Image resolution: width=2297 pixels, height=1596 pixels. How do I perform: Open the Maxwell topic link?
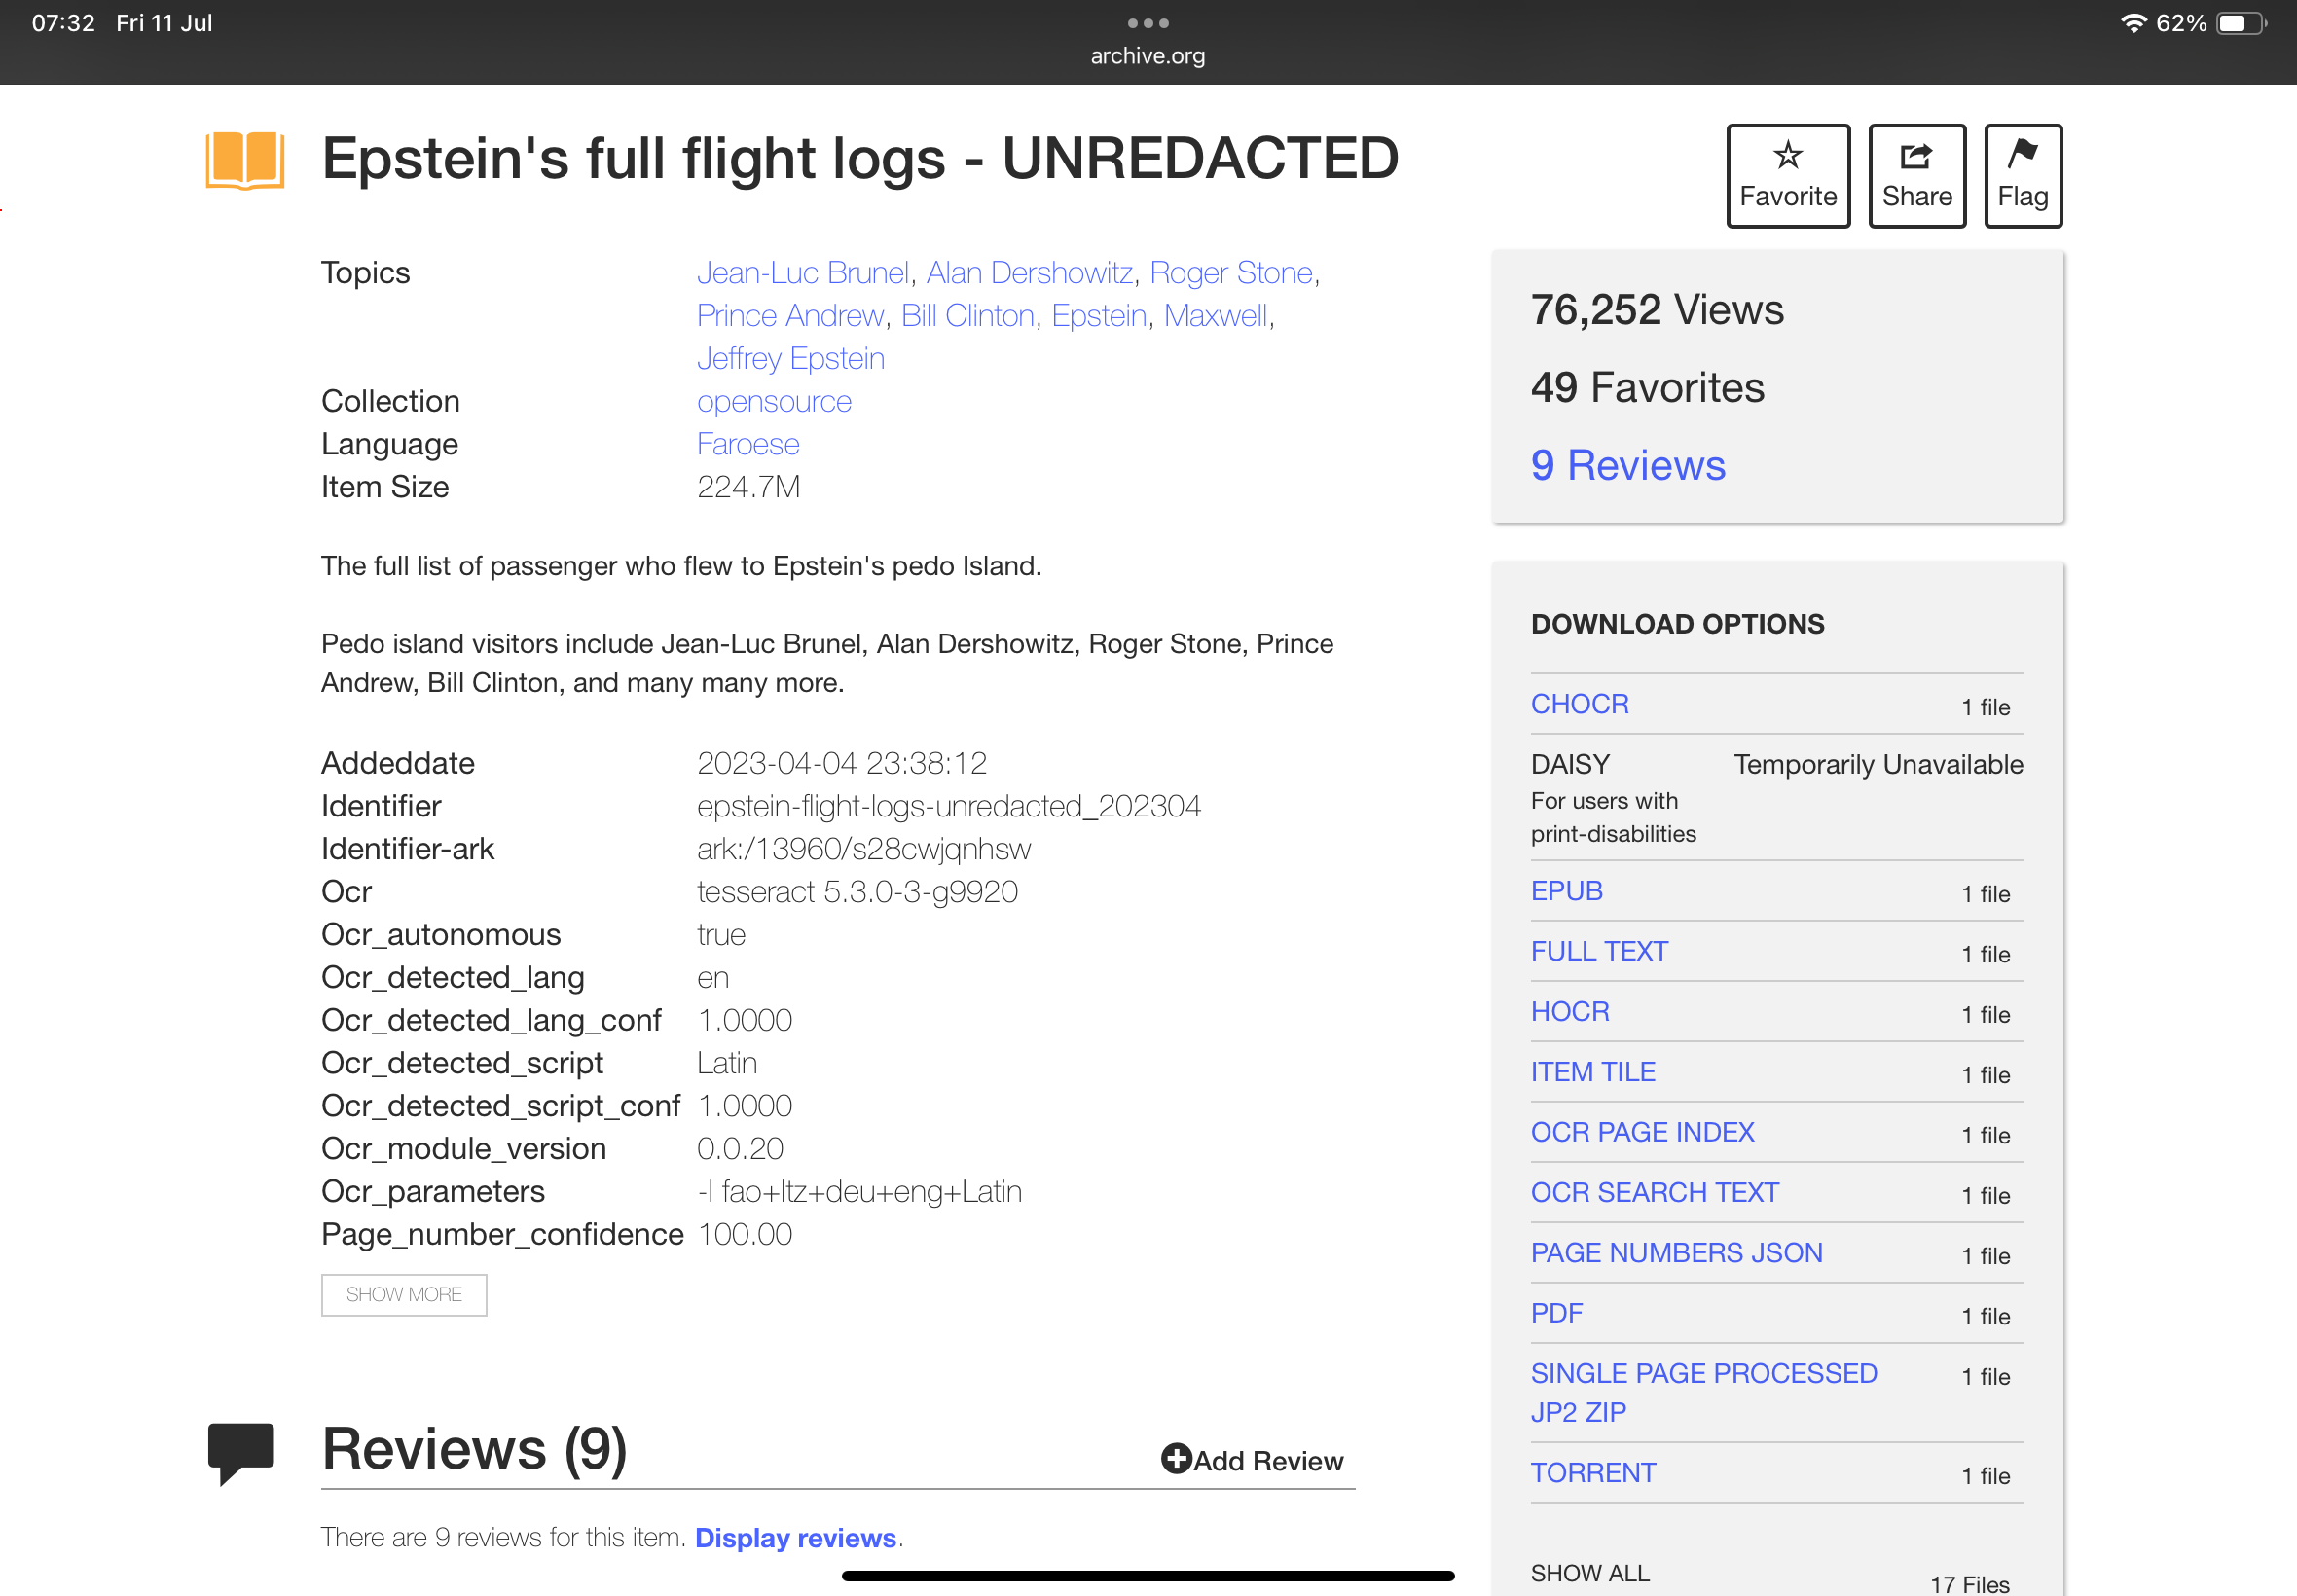(1215, 316)
